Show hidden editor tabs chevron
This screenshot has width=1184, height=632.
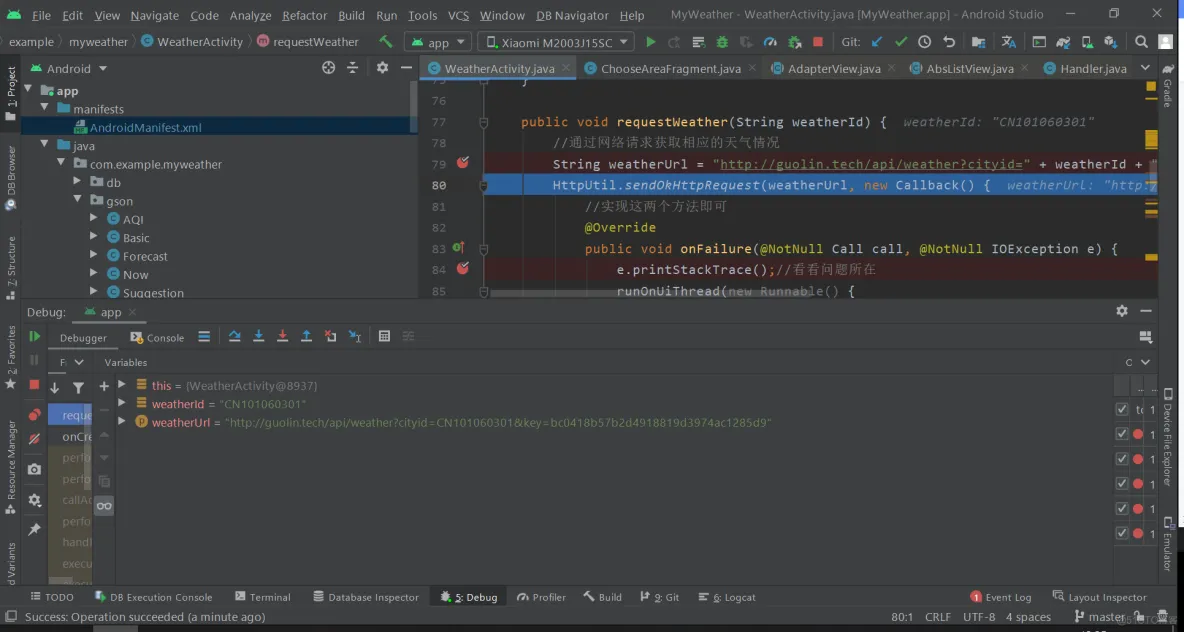point(1145,68)
